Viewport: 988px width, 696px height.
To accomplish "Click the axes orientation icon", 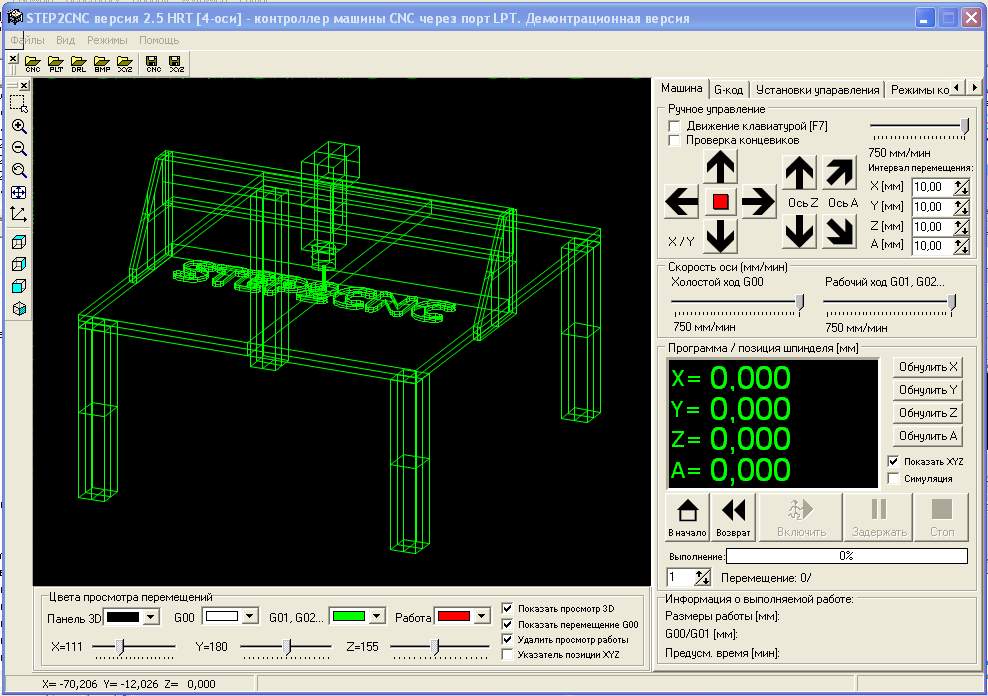I will (x=19, y=215).
